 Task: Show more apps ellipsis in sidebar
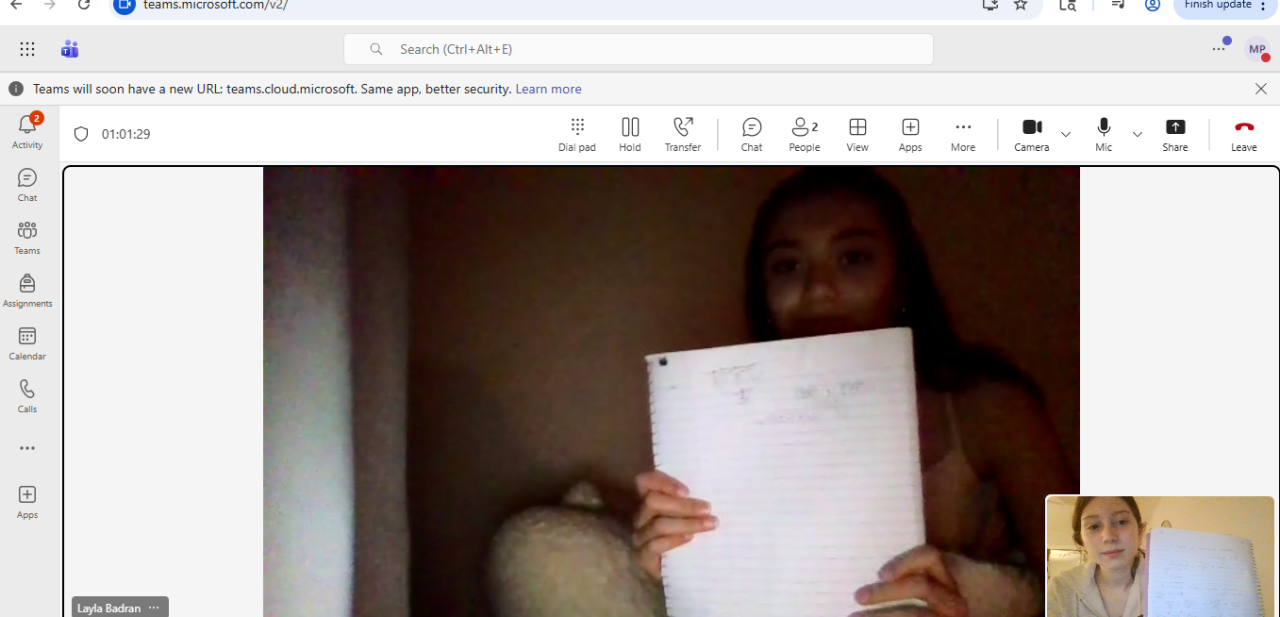(27, 449)
